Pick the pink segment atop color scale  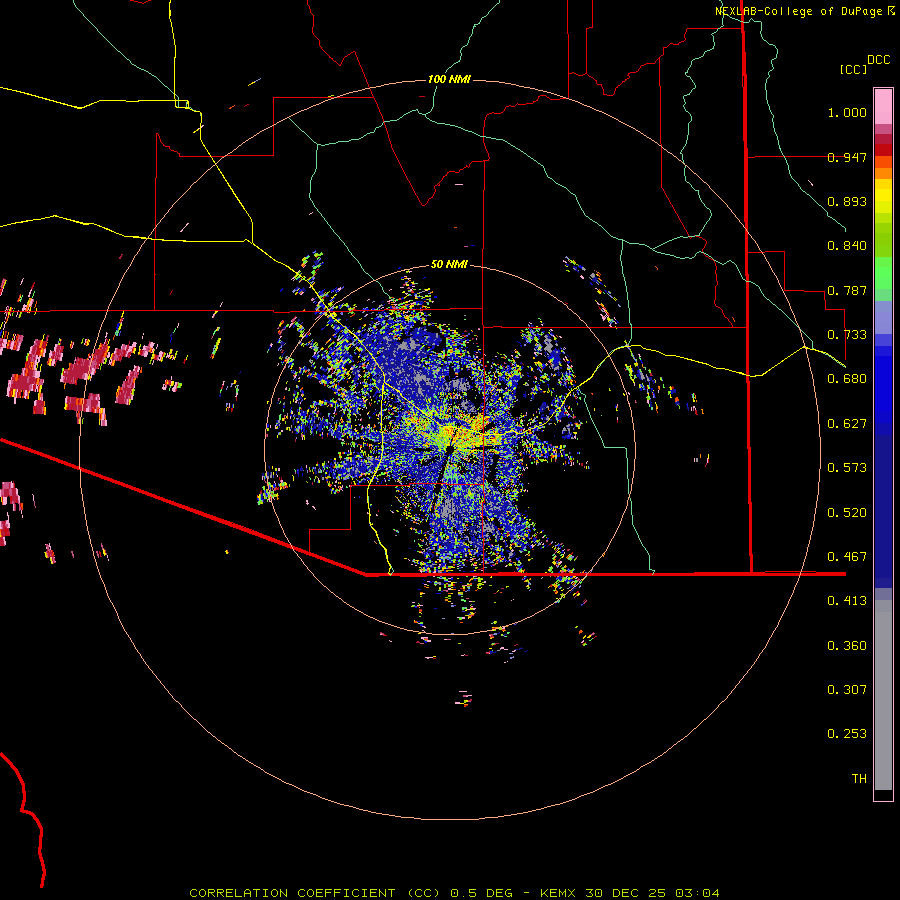883,107
